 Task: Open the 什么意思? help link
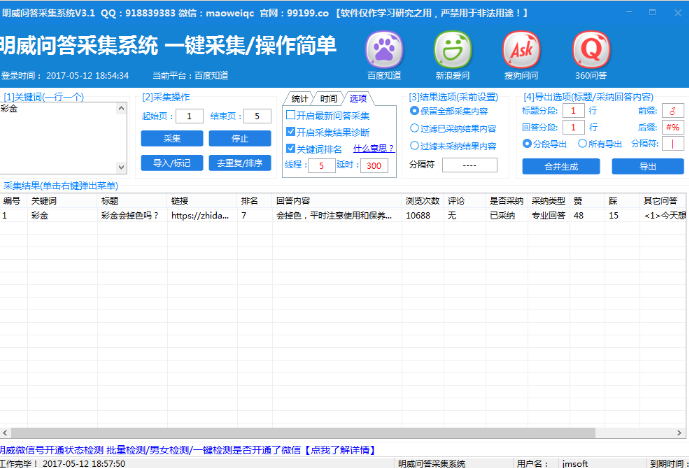(x=374, y=149)
